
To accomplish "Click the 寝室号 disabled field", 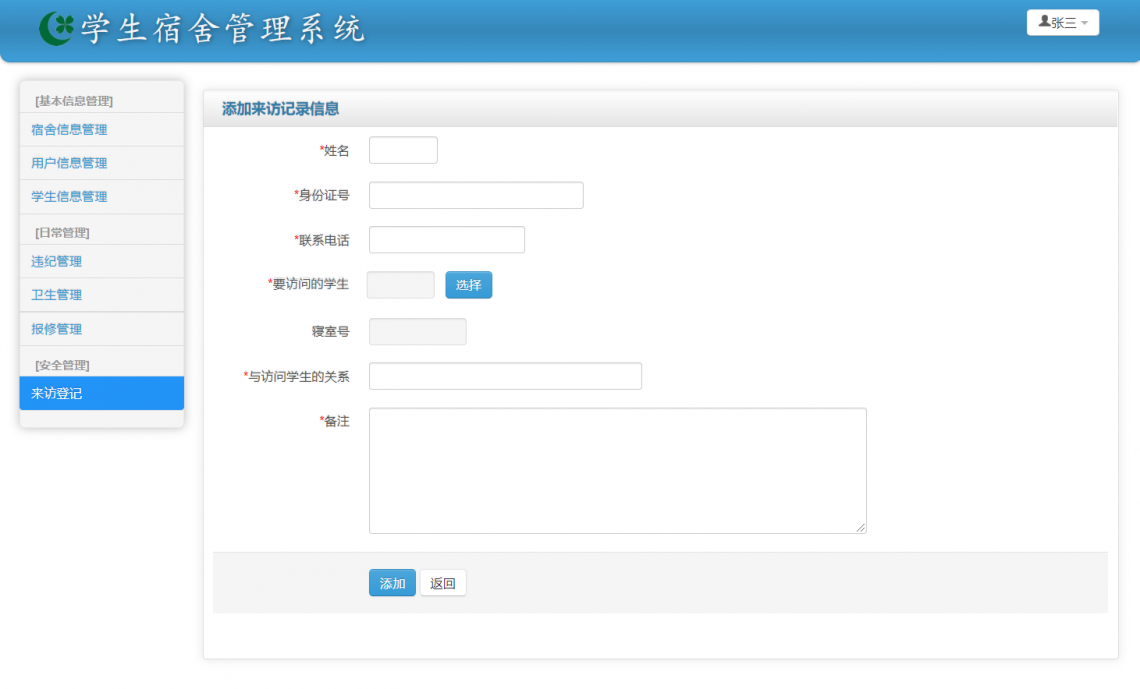I will click(417, 331).
